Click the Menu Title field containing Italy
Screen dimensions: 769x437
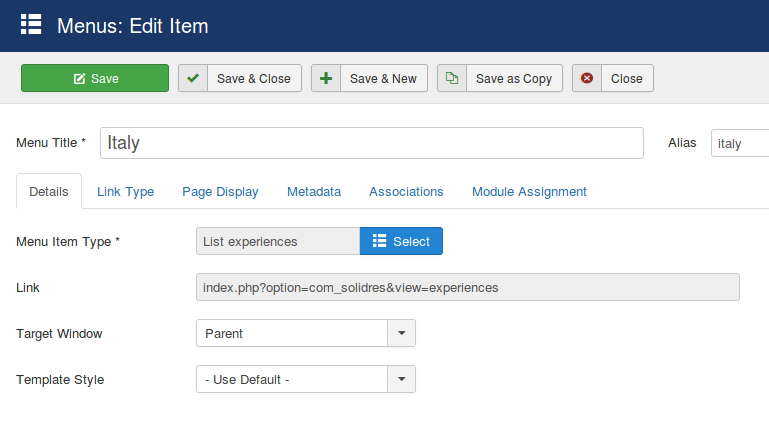pyautogui.click(x=371, y=143)
